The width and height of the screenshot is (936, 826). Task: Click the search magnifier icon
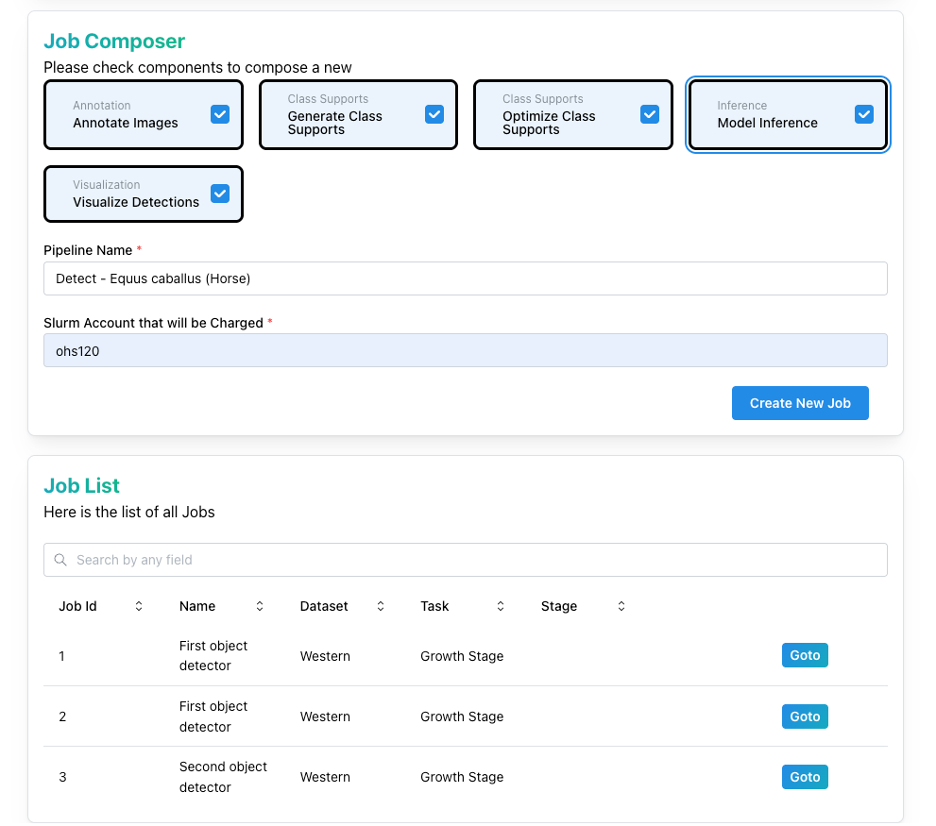[x=60, y=560]
